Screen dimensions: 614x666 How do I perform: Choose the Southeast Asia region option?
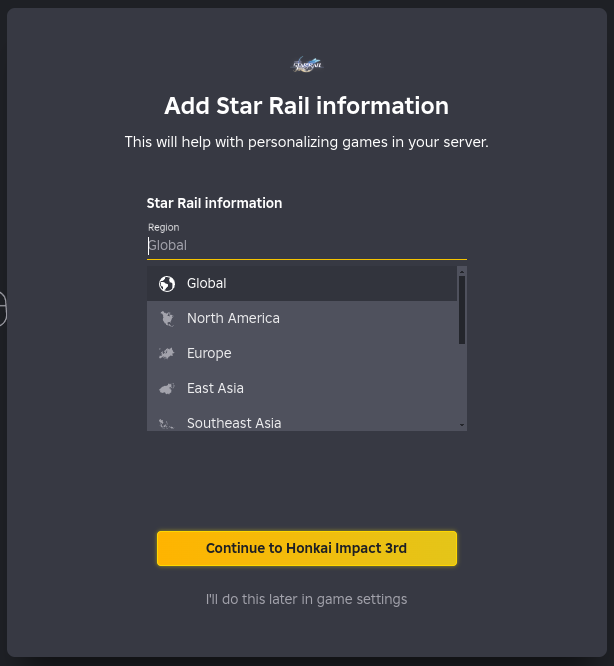[x=234, y=423]
